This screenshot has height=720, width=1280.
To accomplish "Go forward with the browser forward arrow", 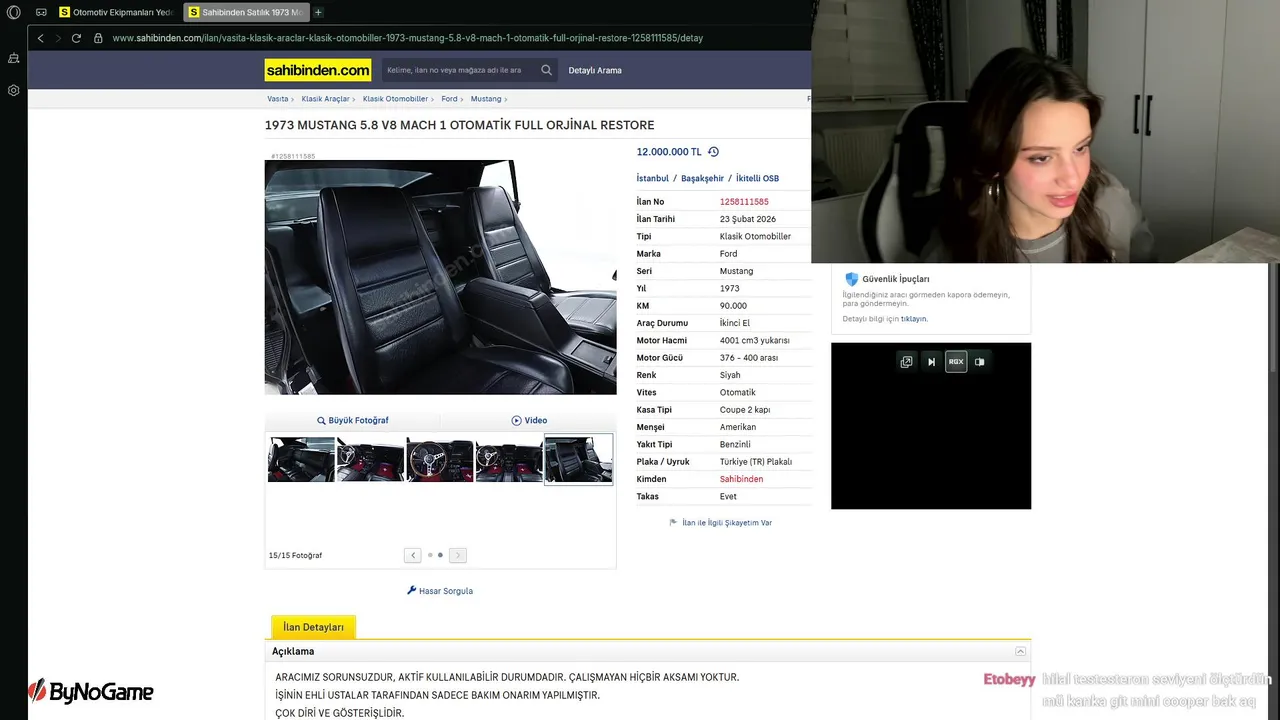I will point(58,38).
